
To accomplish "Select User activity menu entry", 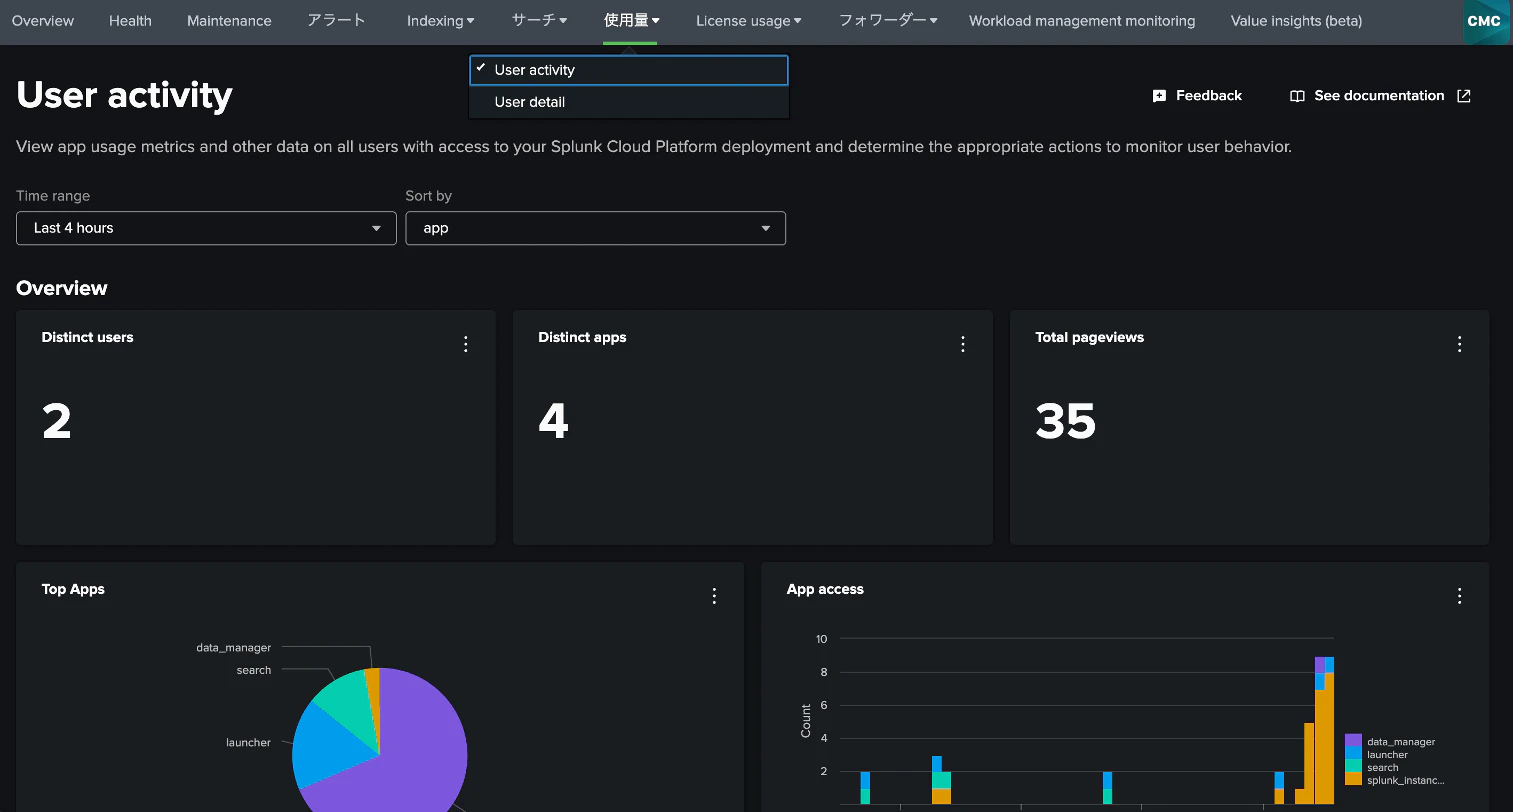I will click(x=629, y=70).
